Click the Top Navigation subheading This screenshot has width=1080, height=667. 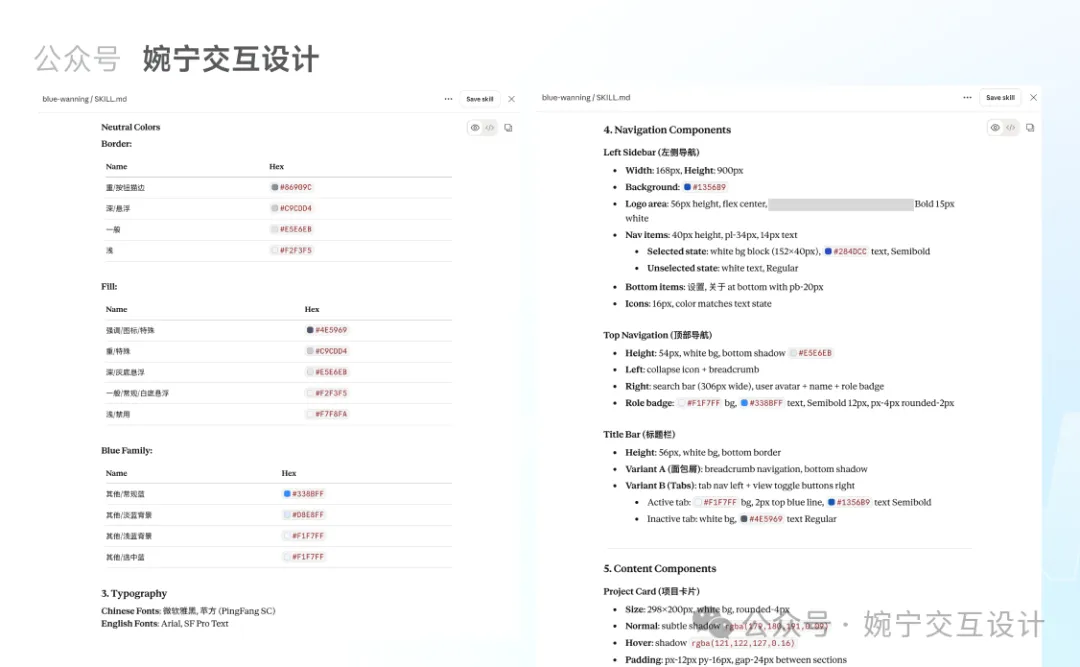coord(658,336)
